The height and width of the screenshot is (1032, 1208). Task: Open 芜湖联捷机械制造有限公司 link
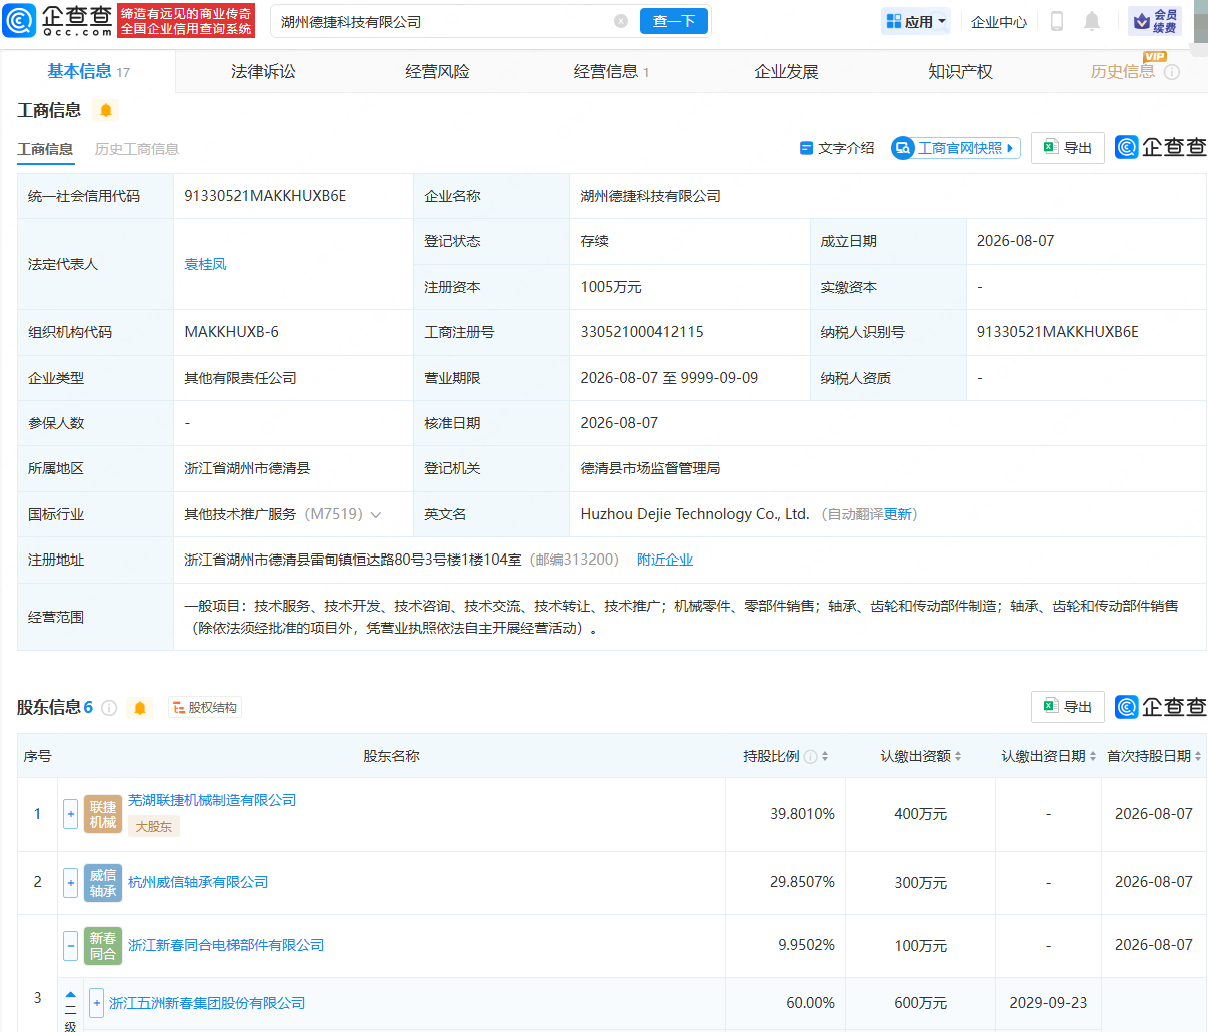[212, 800]
